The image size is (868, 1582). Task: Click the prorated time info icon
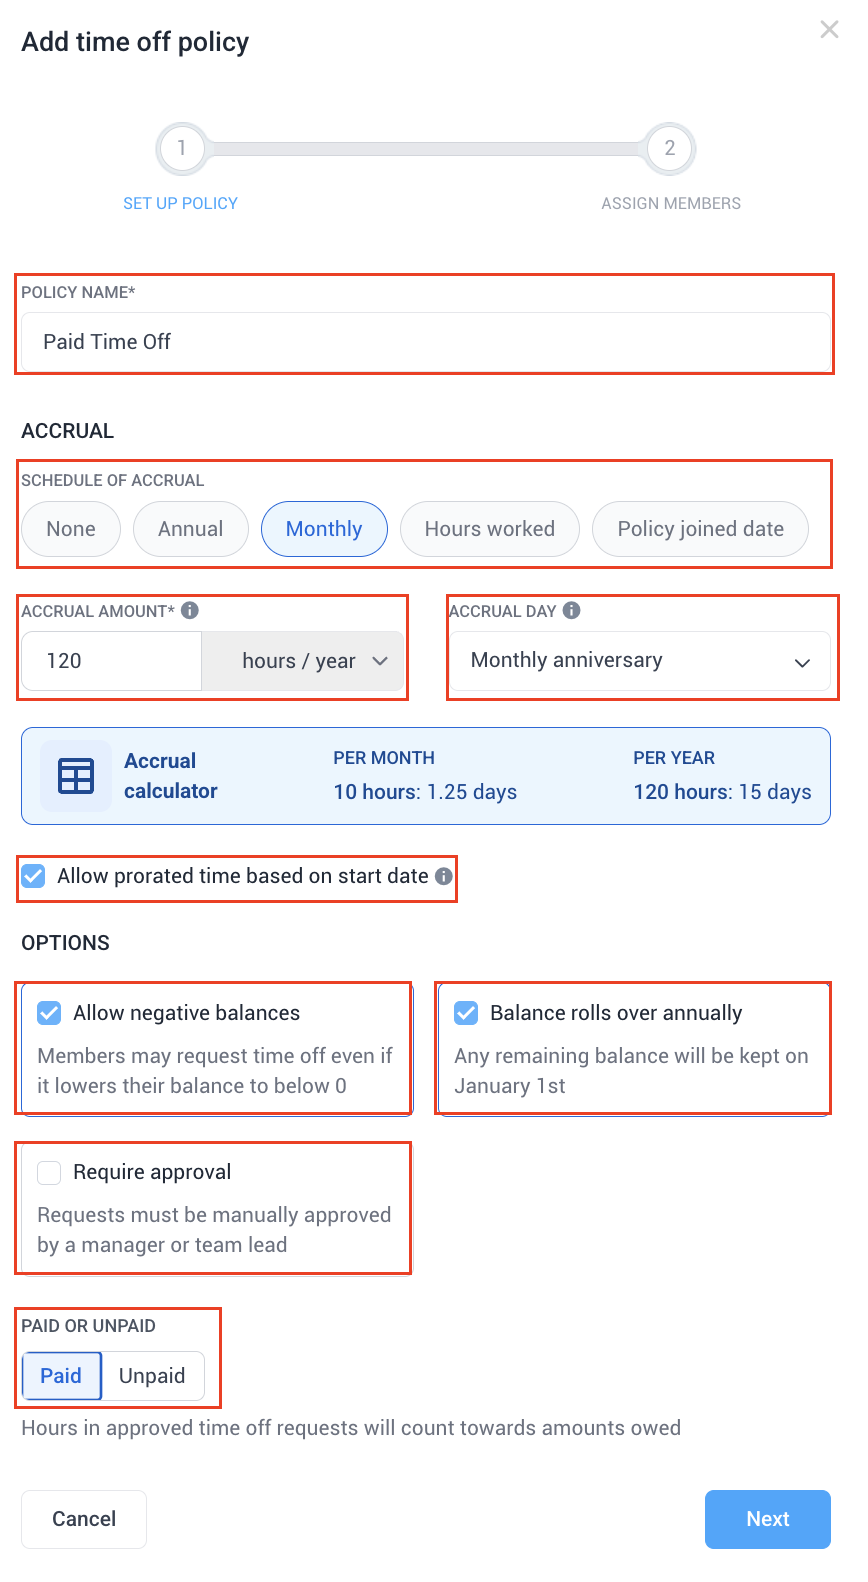(x=444, y=876)
